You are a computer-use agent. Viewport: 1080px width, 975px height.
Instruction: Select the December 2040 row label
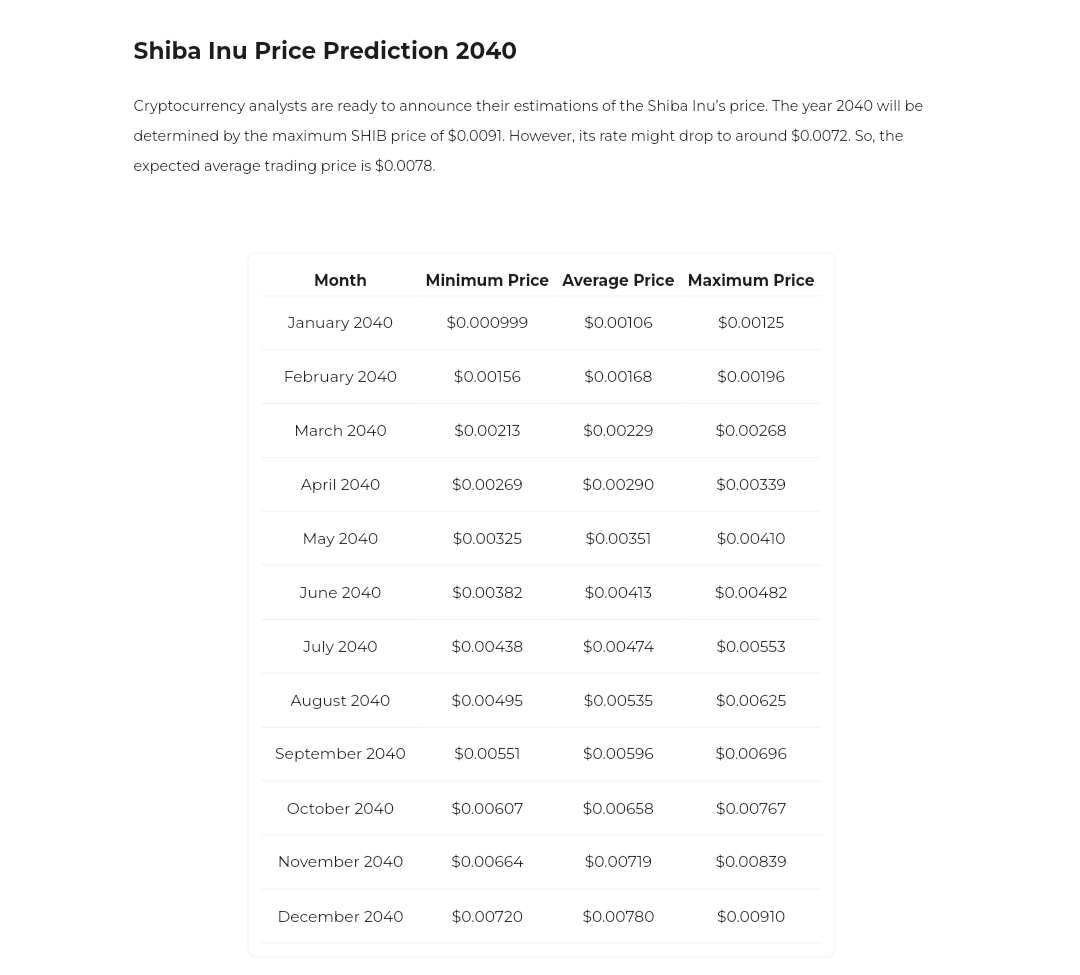click(340, 917)
